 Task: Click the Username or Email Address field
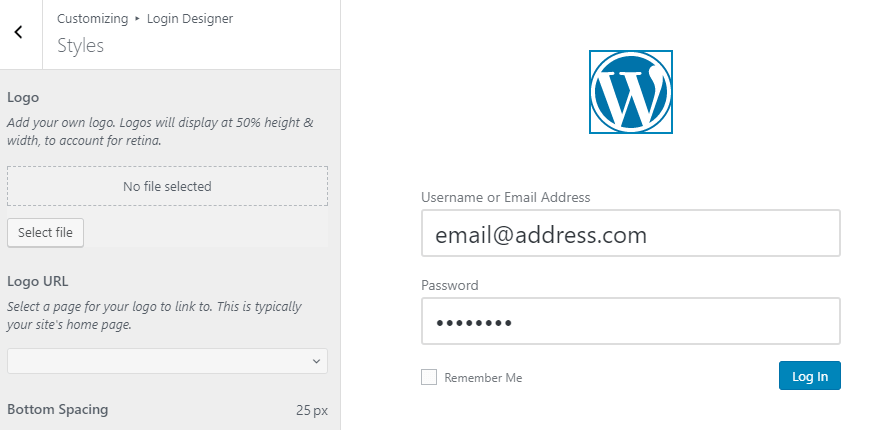630,234
